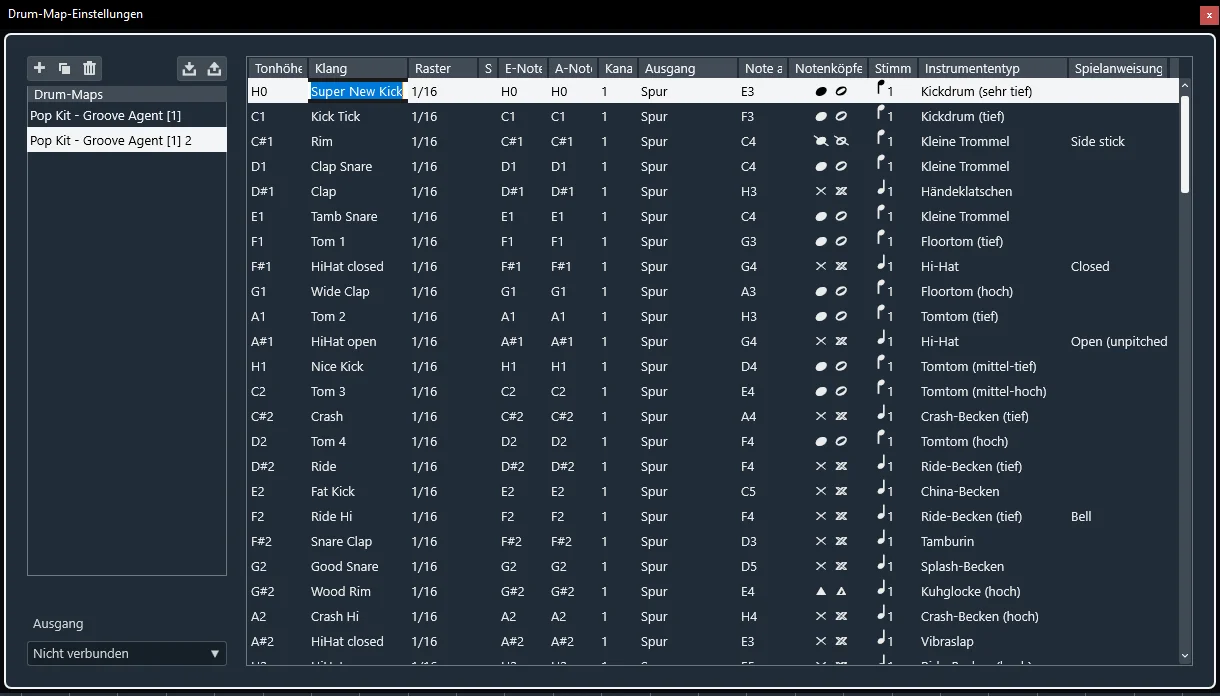Click the Tonhöhe column header
The height and width of the screenshot is (696, 1220).
pos(278,68)
